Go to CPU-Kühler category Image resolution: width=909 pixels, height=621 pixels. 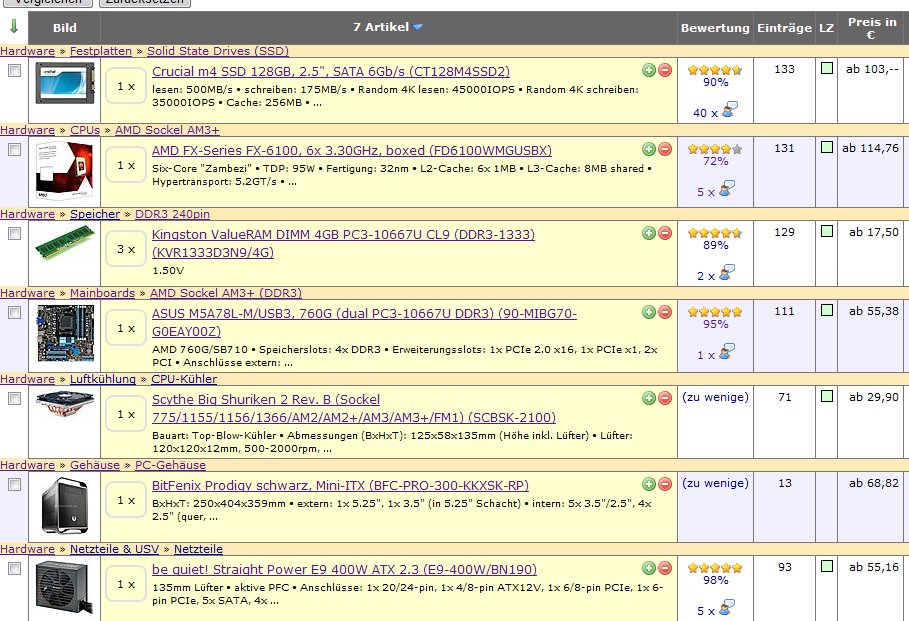(184, 379)
